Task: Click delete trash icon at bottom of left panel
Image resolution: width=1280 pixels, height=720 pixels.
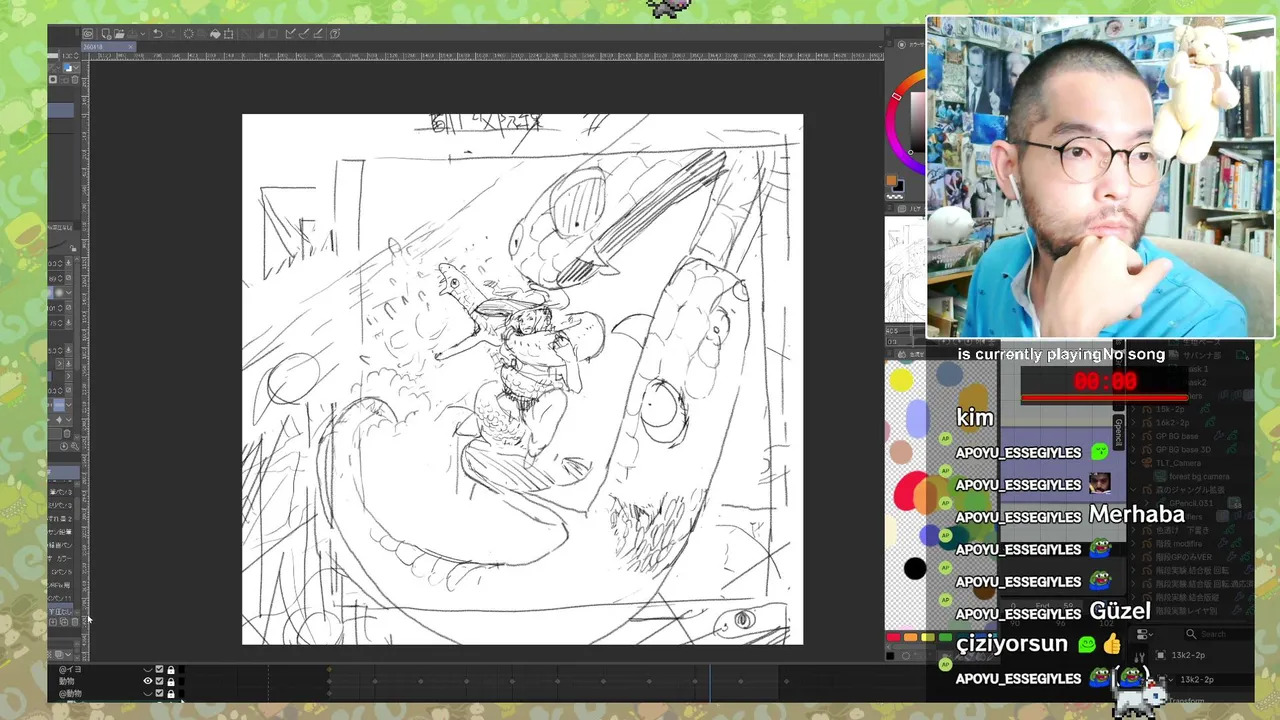Action: click(x=75, y=622)
